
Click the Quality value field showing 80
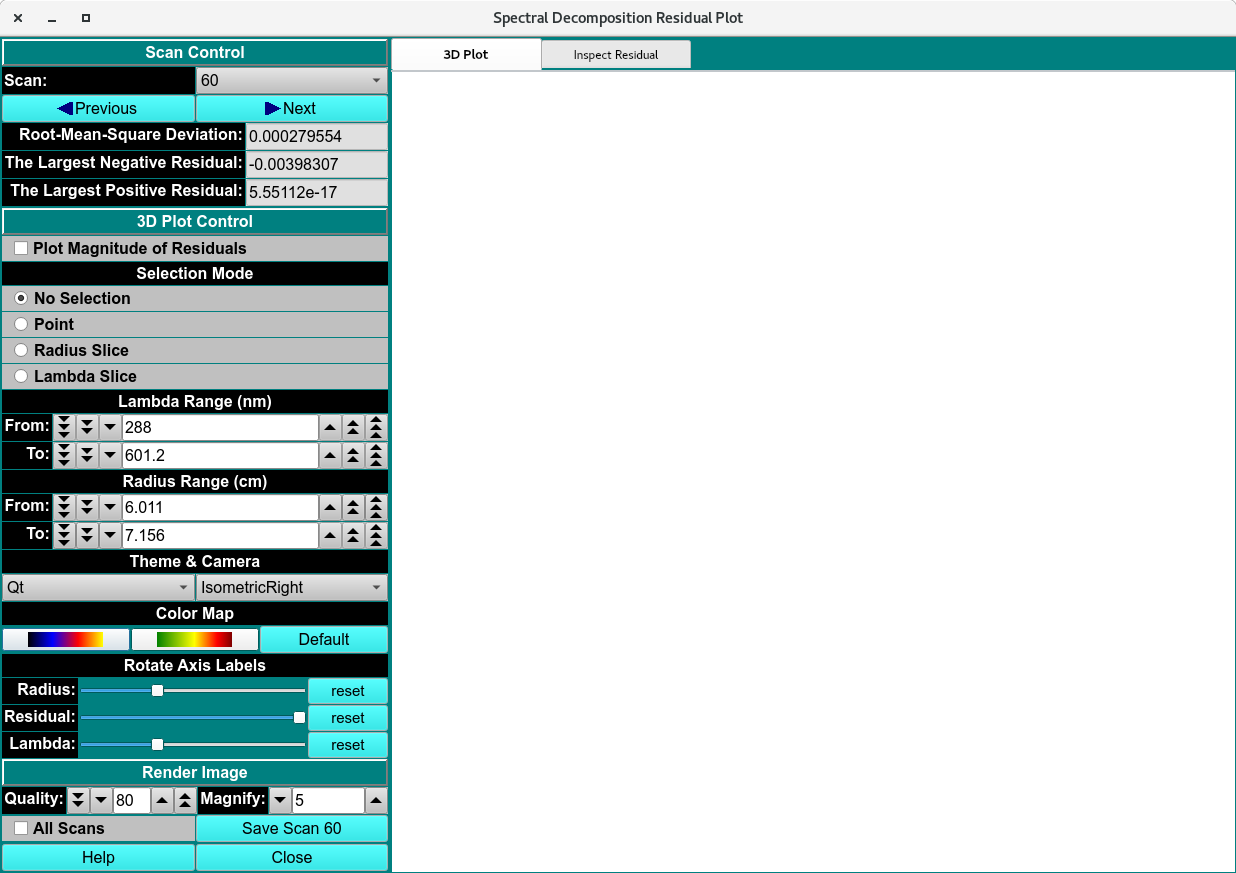(132, 800)
